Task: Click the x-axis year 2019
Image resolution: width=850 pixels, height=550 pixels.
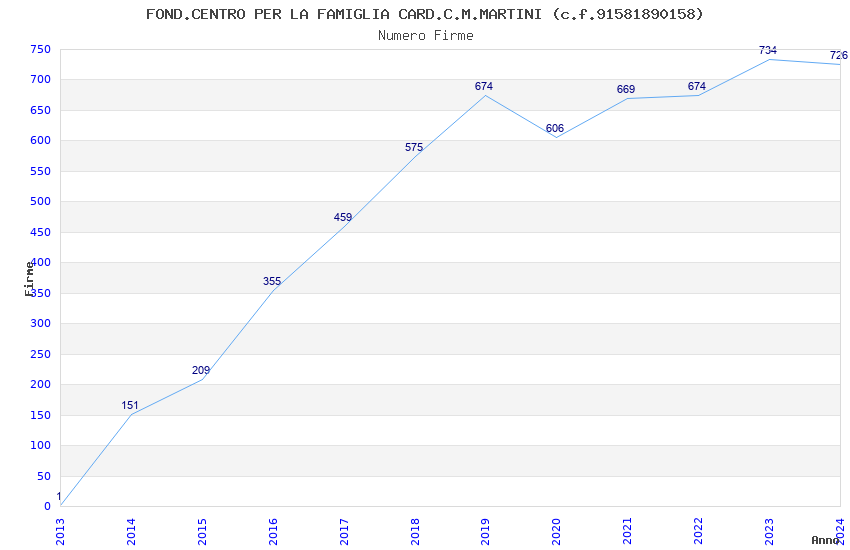Action: (x=486, y=532)
